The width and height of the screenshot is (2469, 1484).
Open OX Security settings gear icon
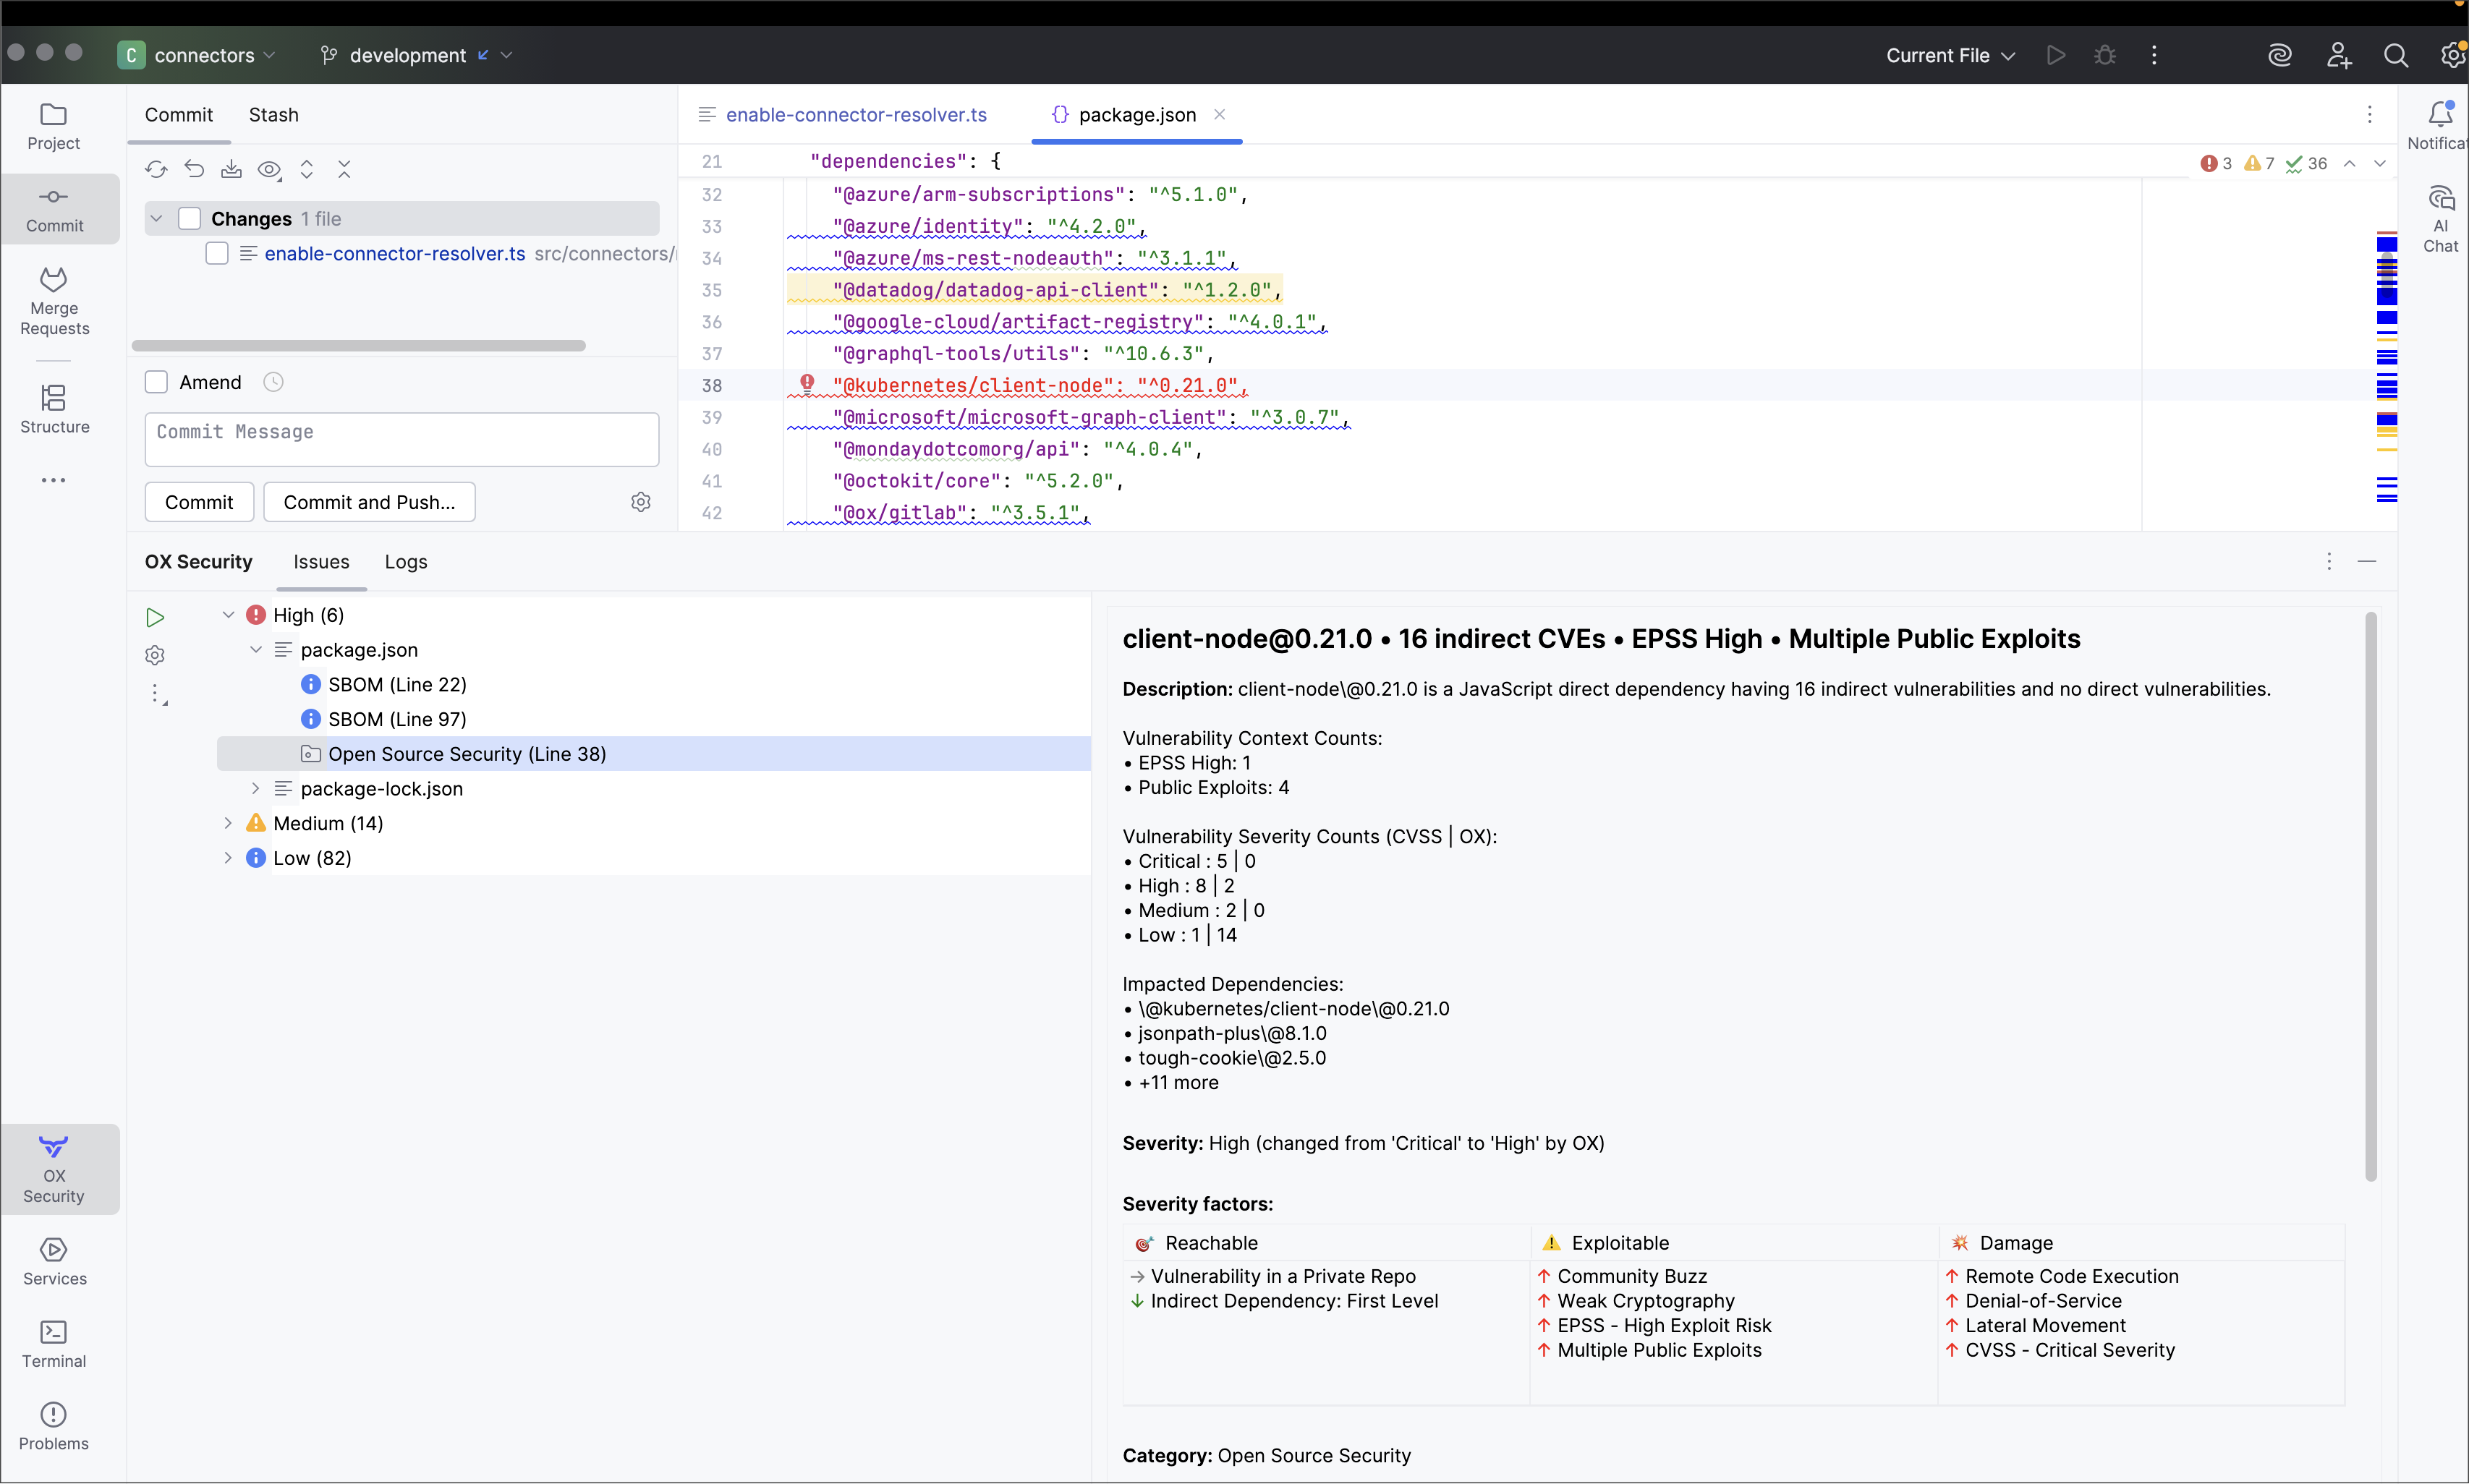[x=155, y=655]
